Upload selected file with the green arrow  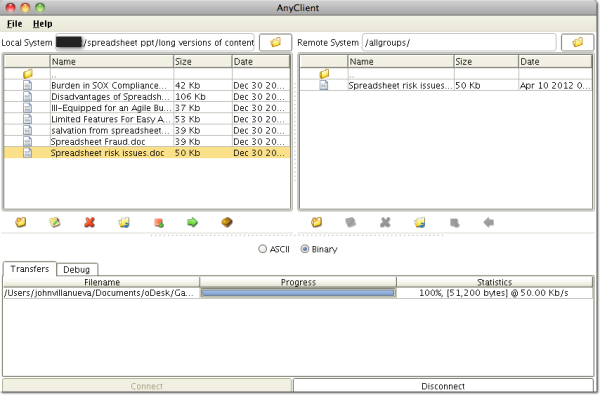(x=192, y=222)
